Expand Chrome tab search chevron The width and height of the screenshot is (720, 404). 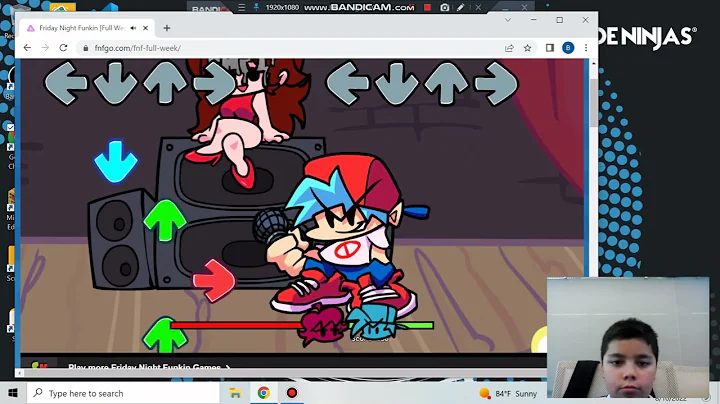[508, 20]
